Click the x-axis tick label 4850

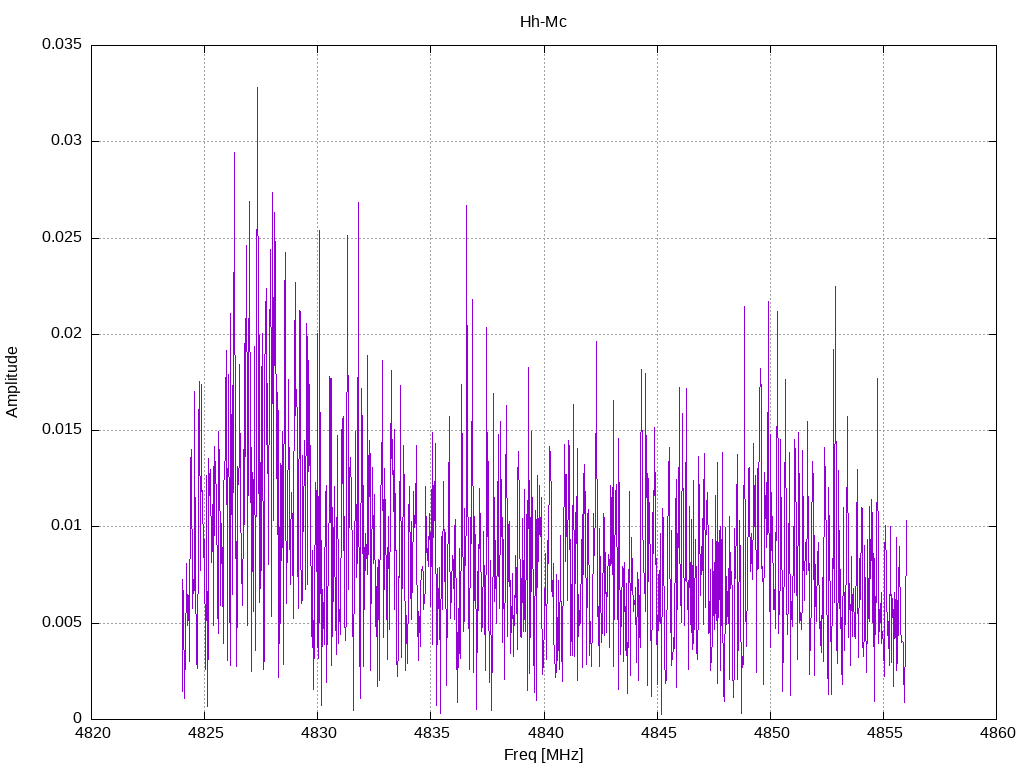pyautogui.click(x=771, y=733)
